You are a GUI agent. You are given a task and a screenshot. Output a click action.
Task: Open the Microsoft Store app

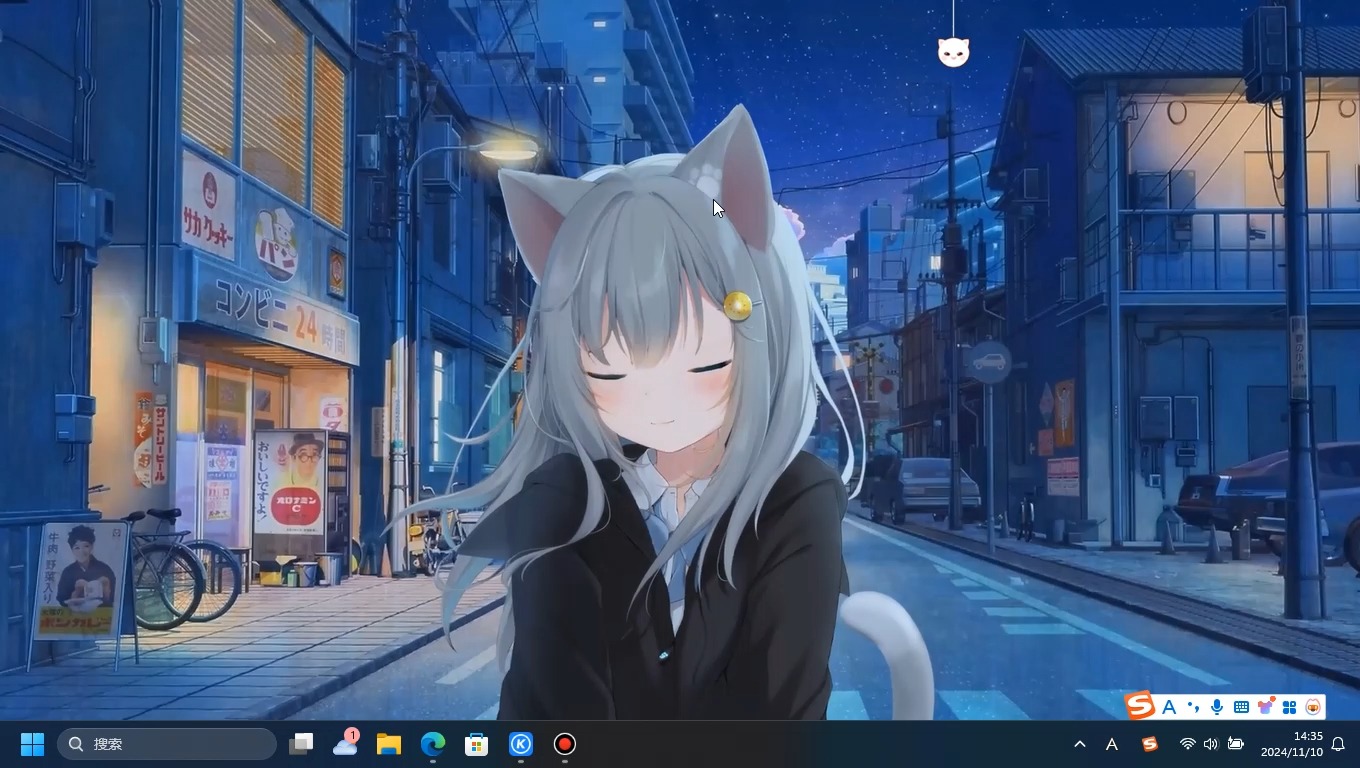point(476,744)
